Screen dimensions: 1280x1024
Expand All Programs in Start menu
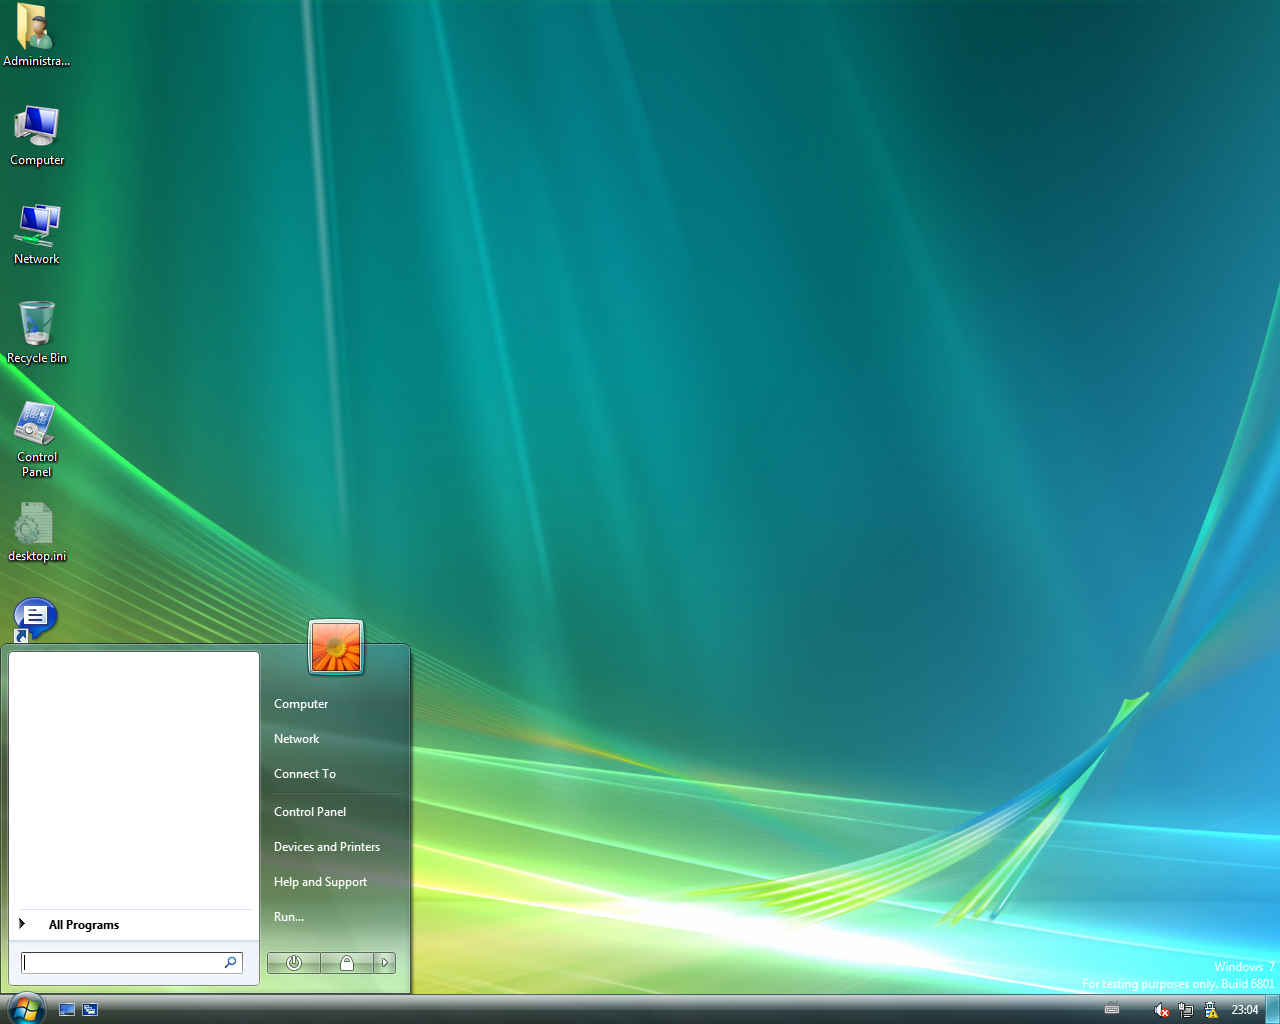tap(83, 925)
